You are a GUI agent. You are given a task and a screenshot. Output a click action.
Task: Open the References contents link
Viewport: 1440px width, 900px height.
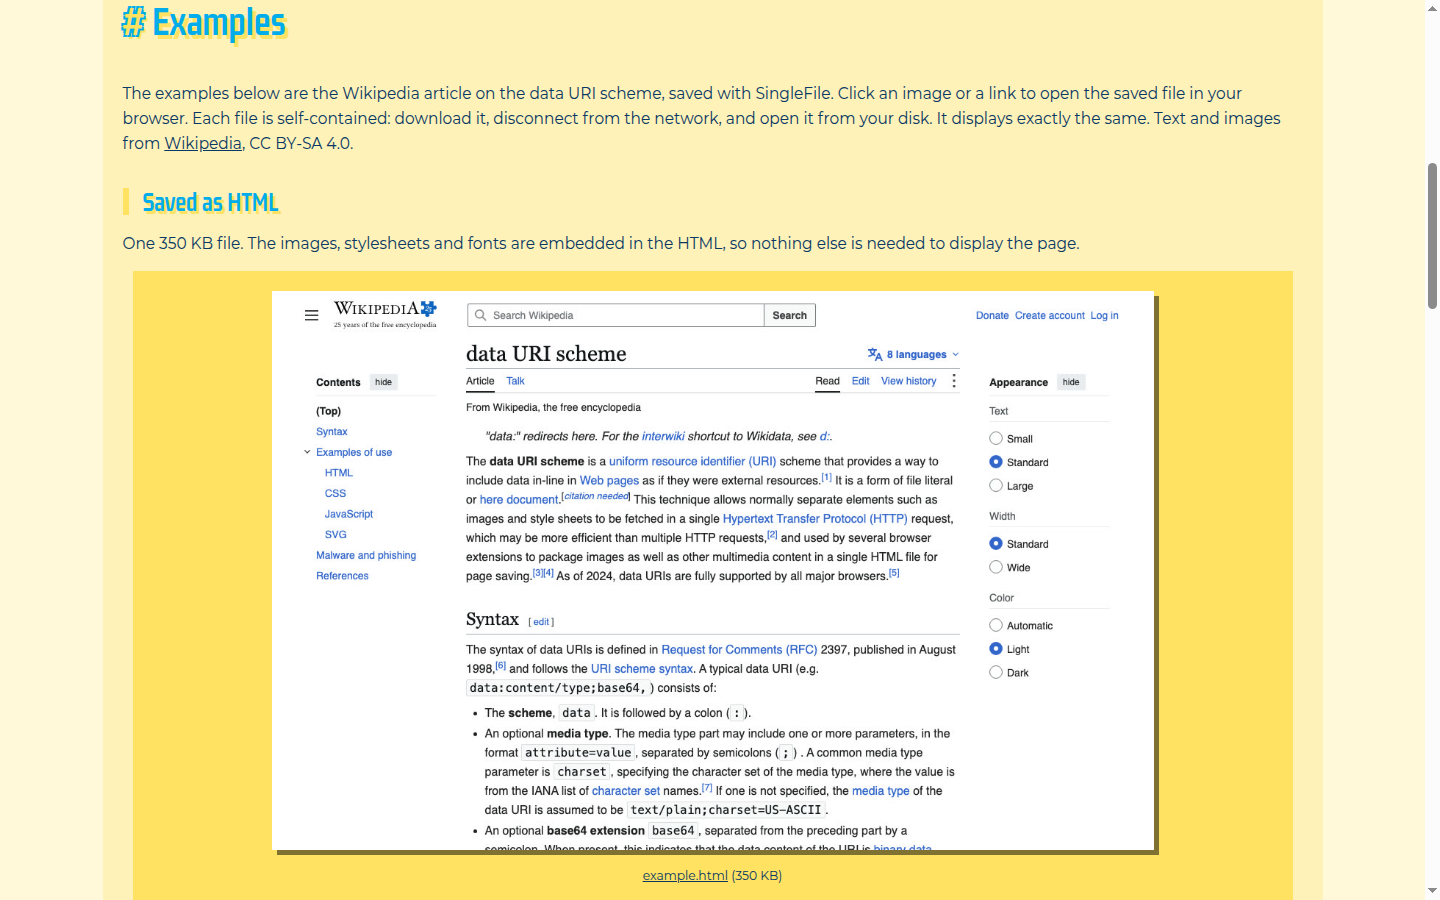pyautogui.click(x=342, y=576)
